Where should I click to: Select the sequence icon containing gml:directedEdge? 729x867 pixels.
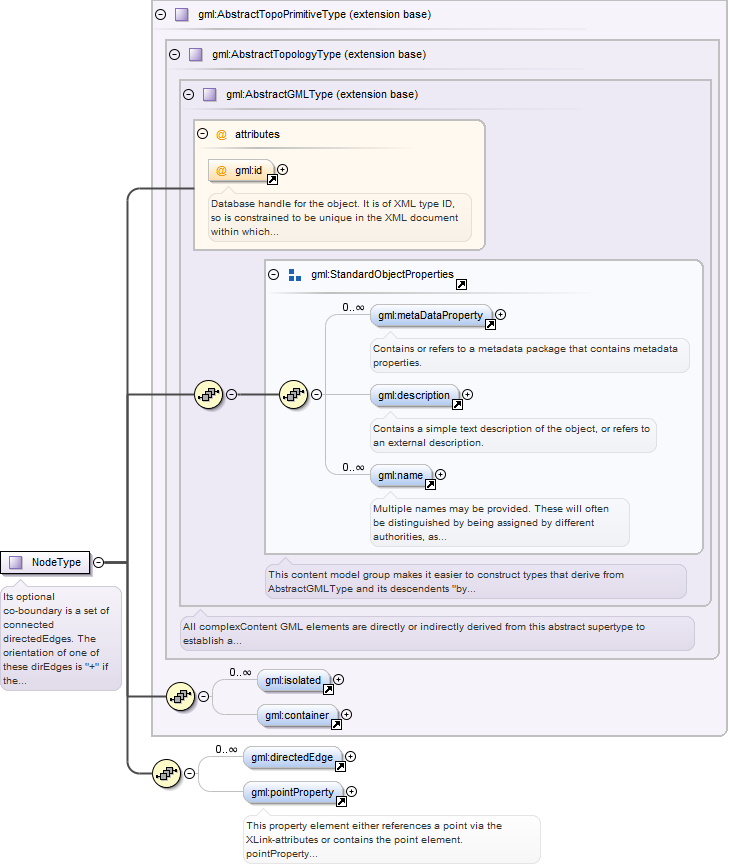pyautogui.click(x=166, y=774)
